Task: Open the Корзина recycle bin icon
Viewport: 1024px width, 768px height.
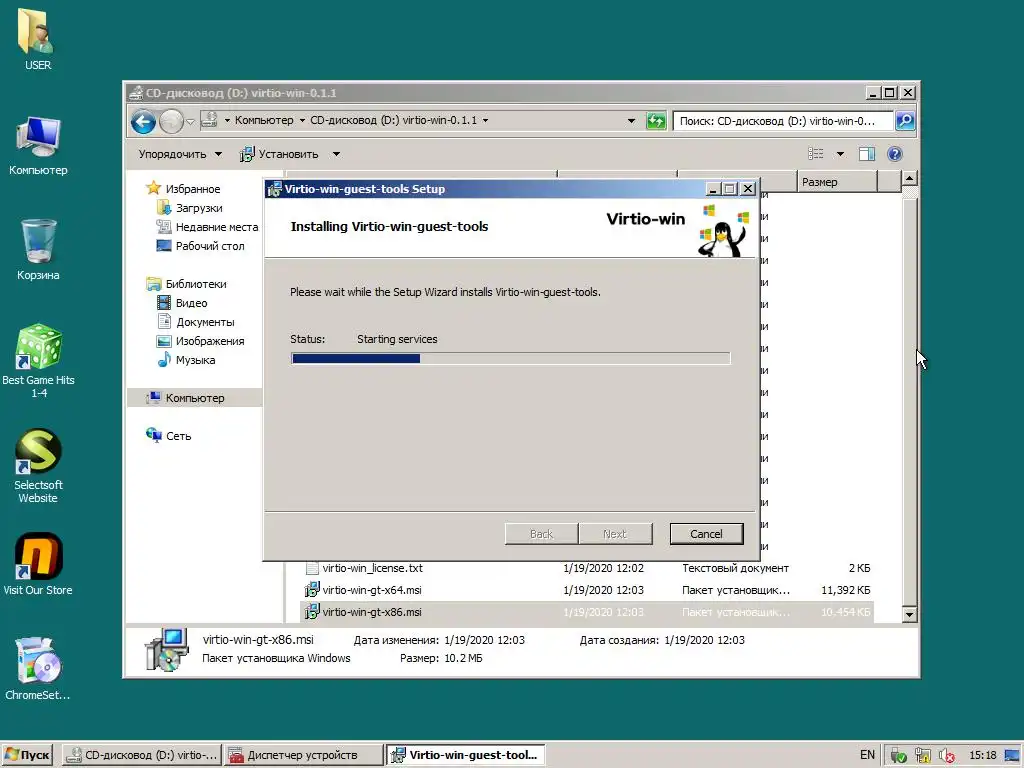Action: tap(38, 250)
